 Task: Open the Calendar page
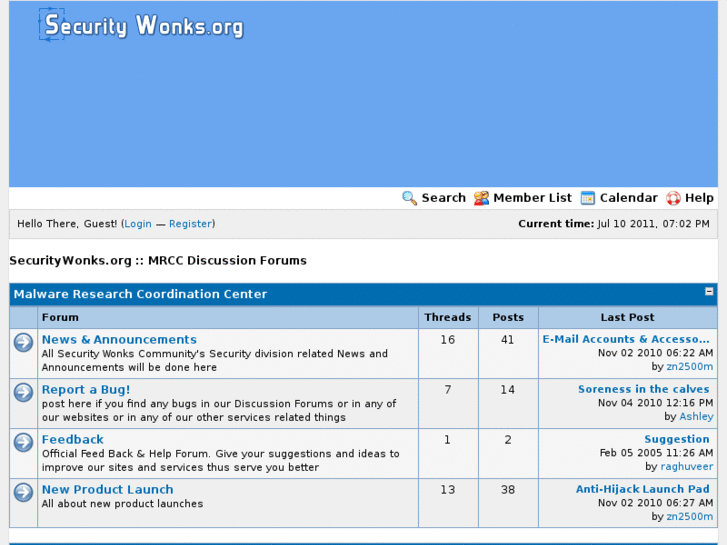pyautogui.click(x=628, y=198)
